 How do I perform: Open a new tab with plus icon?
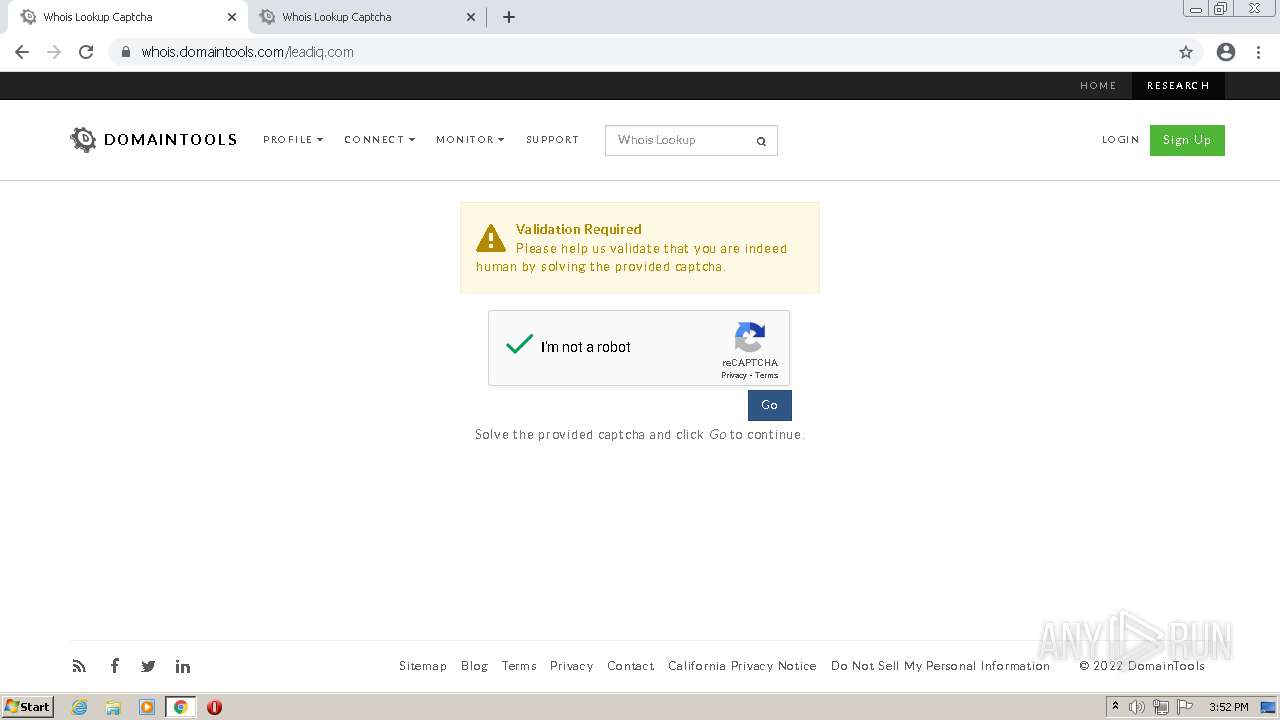(x=509, y=17)
